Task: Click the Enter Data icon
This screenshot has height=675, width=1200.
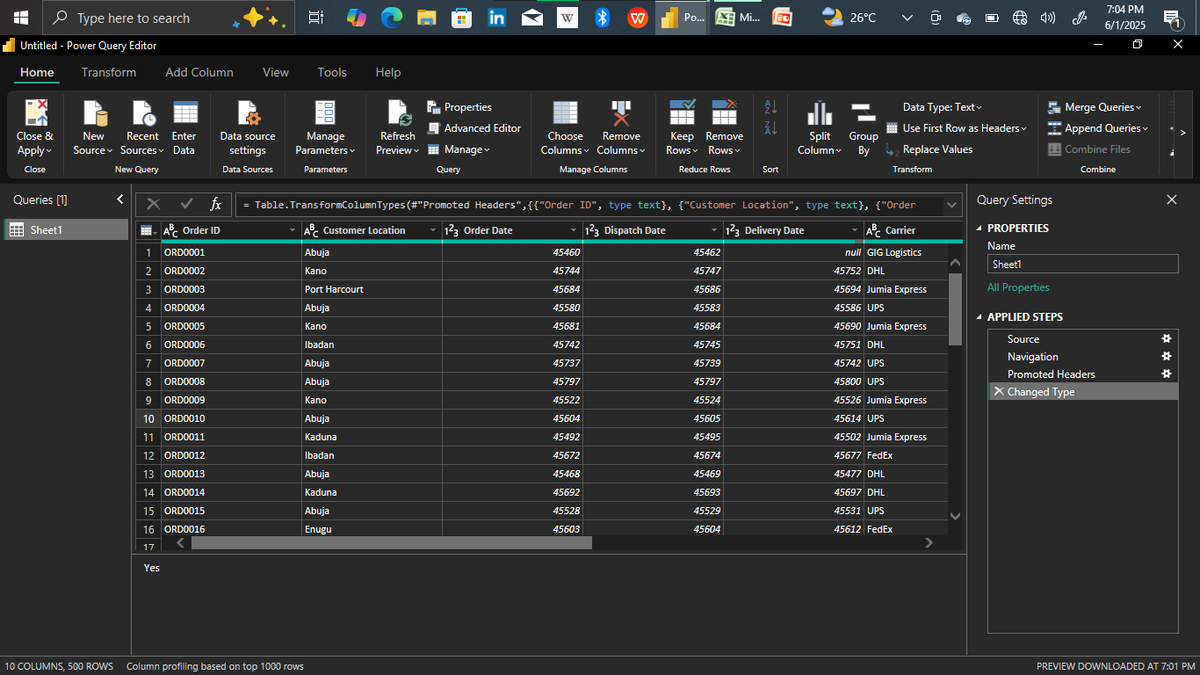Action: click(x=184, y=112)
